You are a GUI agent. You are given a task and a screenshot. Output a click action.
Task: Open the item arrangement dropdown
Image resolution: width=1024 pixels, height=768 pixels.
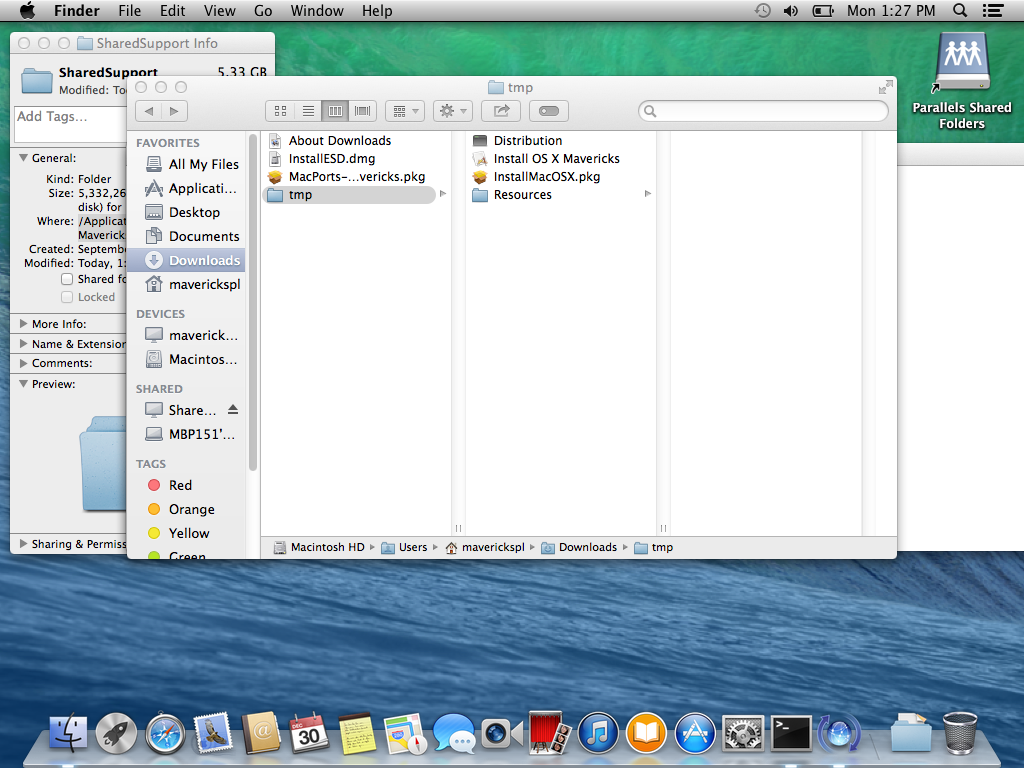click(x=404, y=111)
